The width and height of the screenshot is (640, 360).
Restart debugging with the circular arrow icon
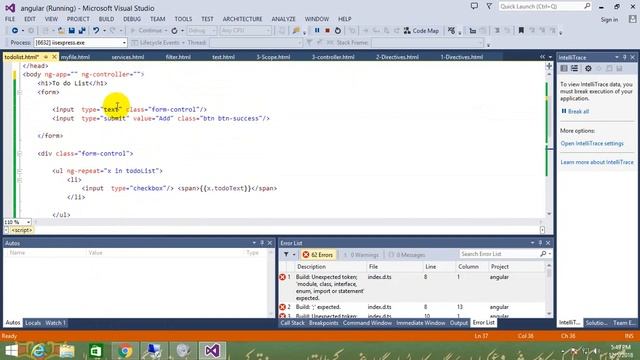coord(338,31)
